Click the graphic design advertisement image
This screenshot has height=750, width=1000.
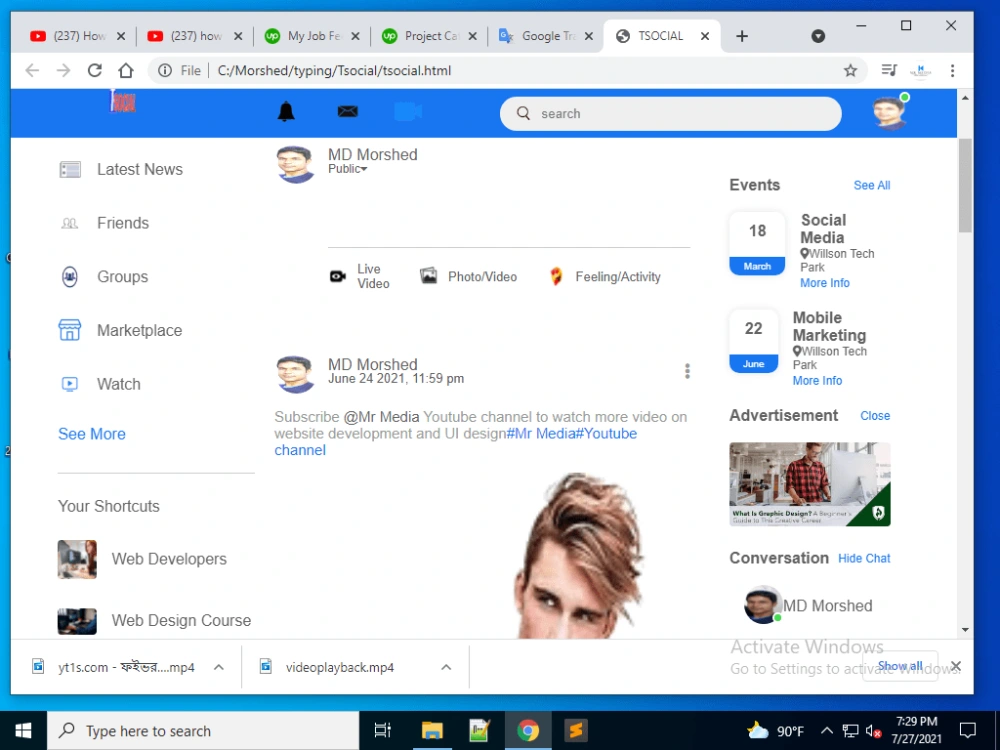coord(809,484)
